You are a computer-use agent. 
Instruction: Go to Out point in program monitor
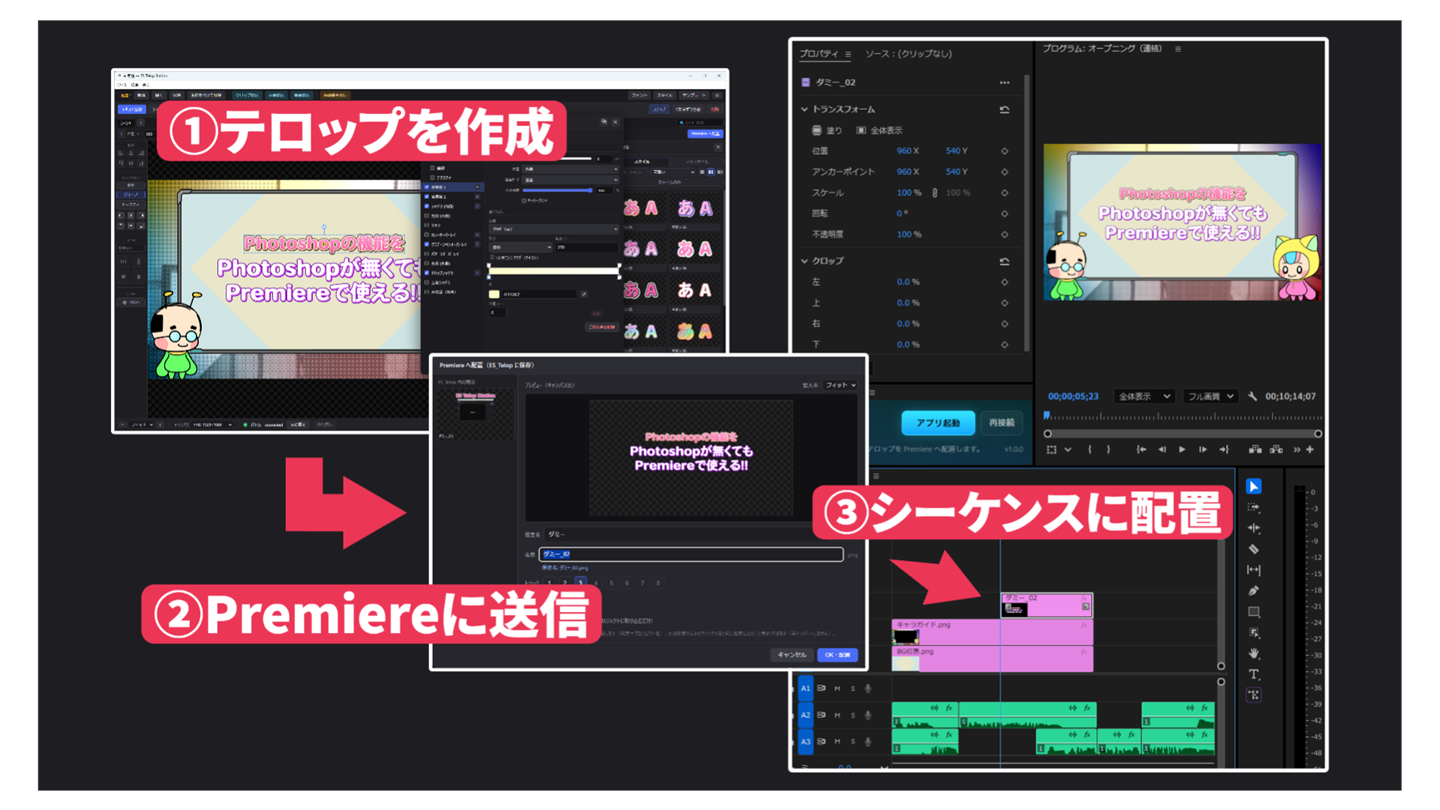(x=1223, y=450)
